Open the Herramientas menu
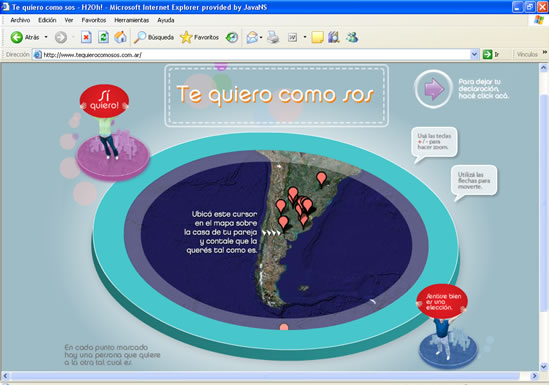 (x=132, y=20)
